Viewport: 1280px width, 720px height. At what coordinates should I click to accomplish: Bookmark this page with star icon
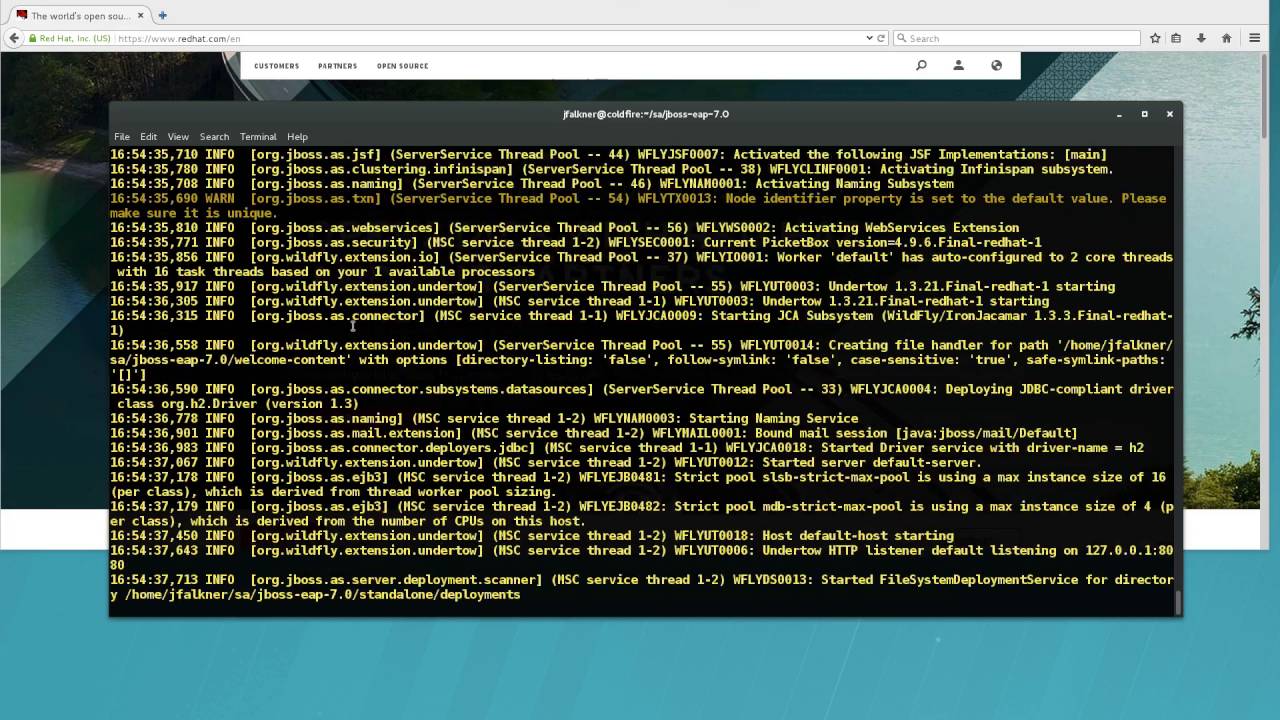point(1155,38)
